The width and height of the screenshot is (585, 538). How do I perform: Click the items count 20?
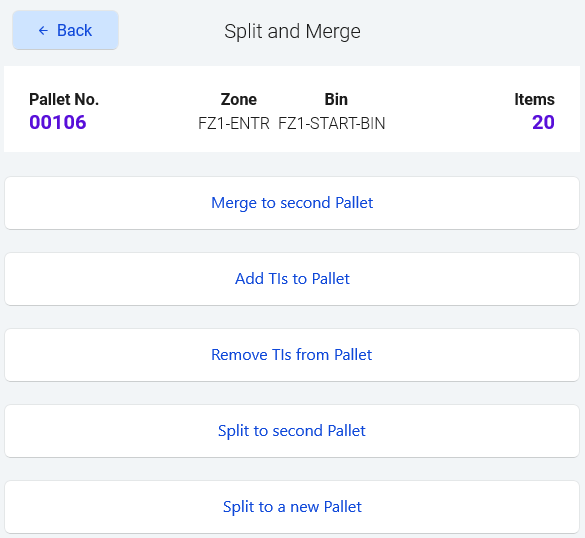click(543, 122)
